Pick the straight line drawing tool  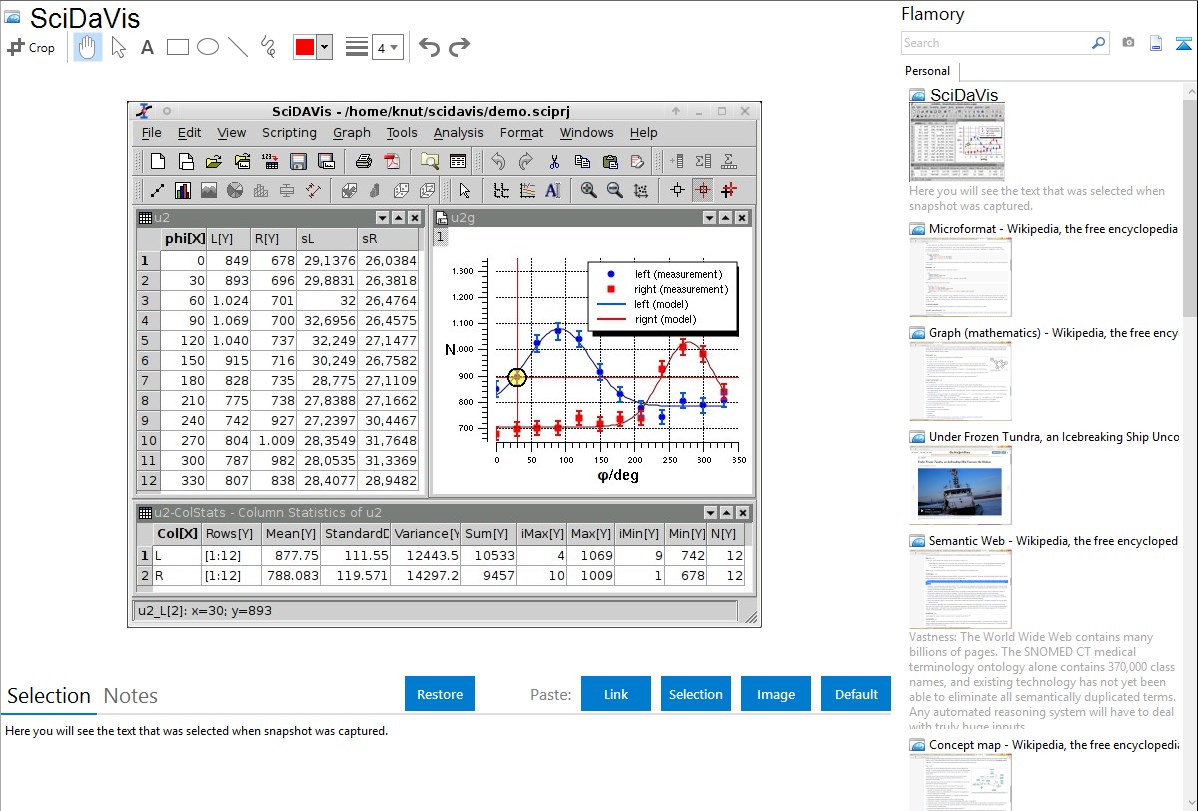(x=238, y=47)
